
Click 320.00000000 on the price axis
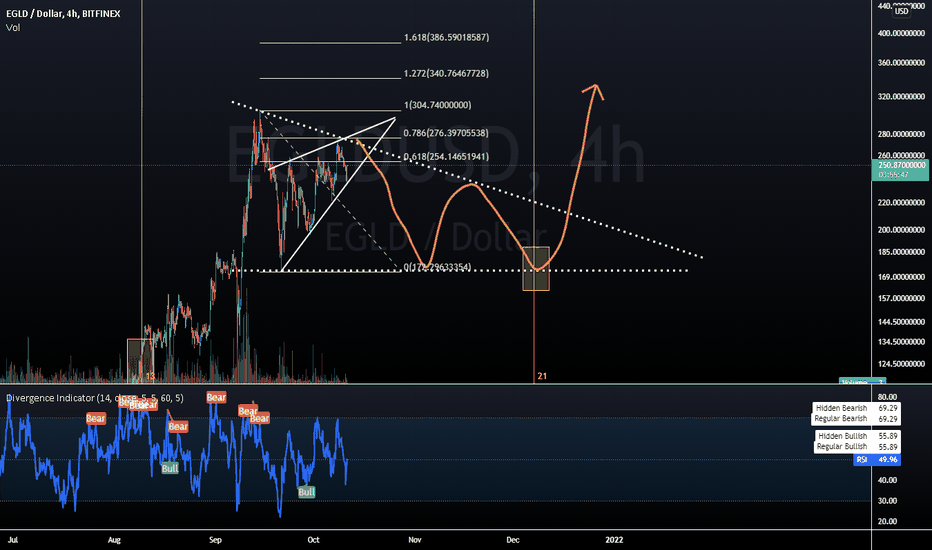(901, 96)
